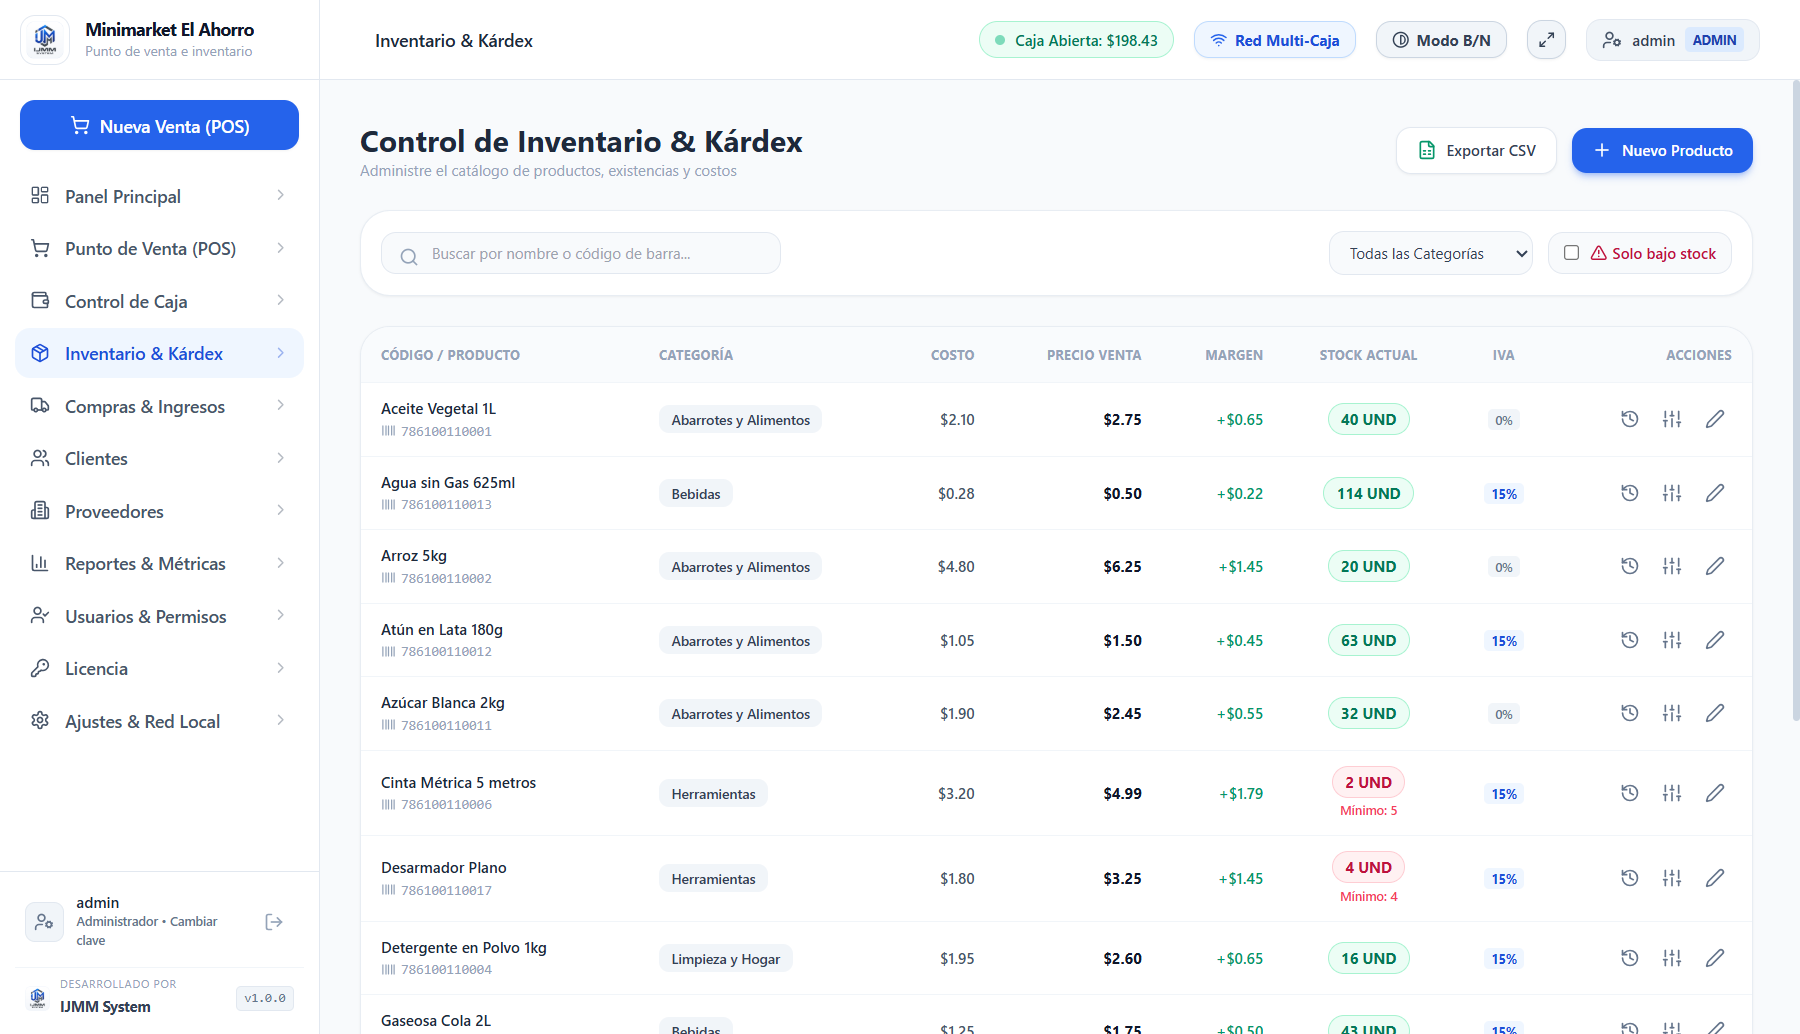
Task: Edit pencil icon for Aceite Vegetal 1L
Action: [x=1715, y=419]
